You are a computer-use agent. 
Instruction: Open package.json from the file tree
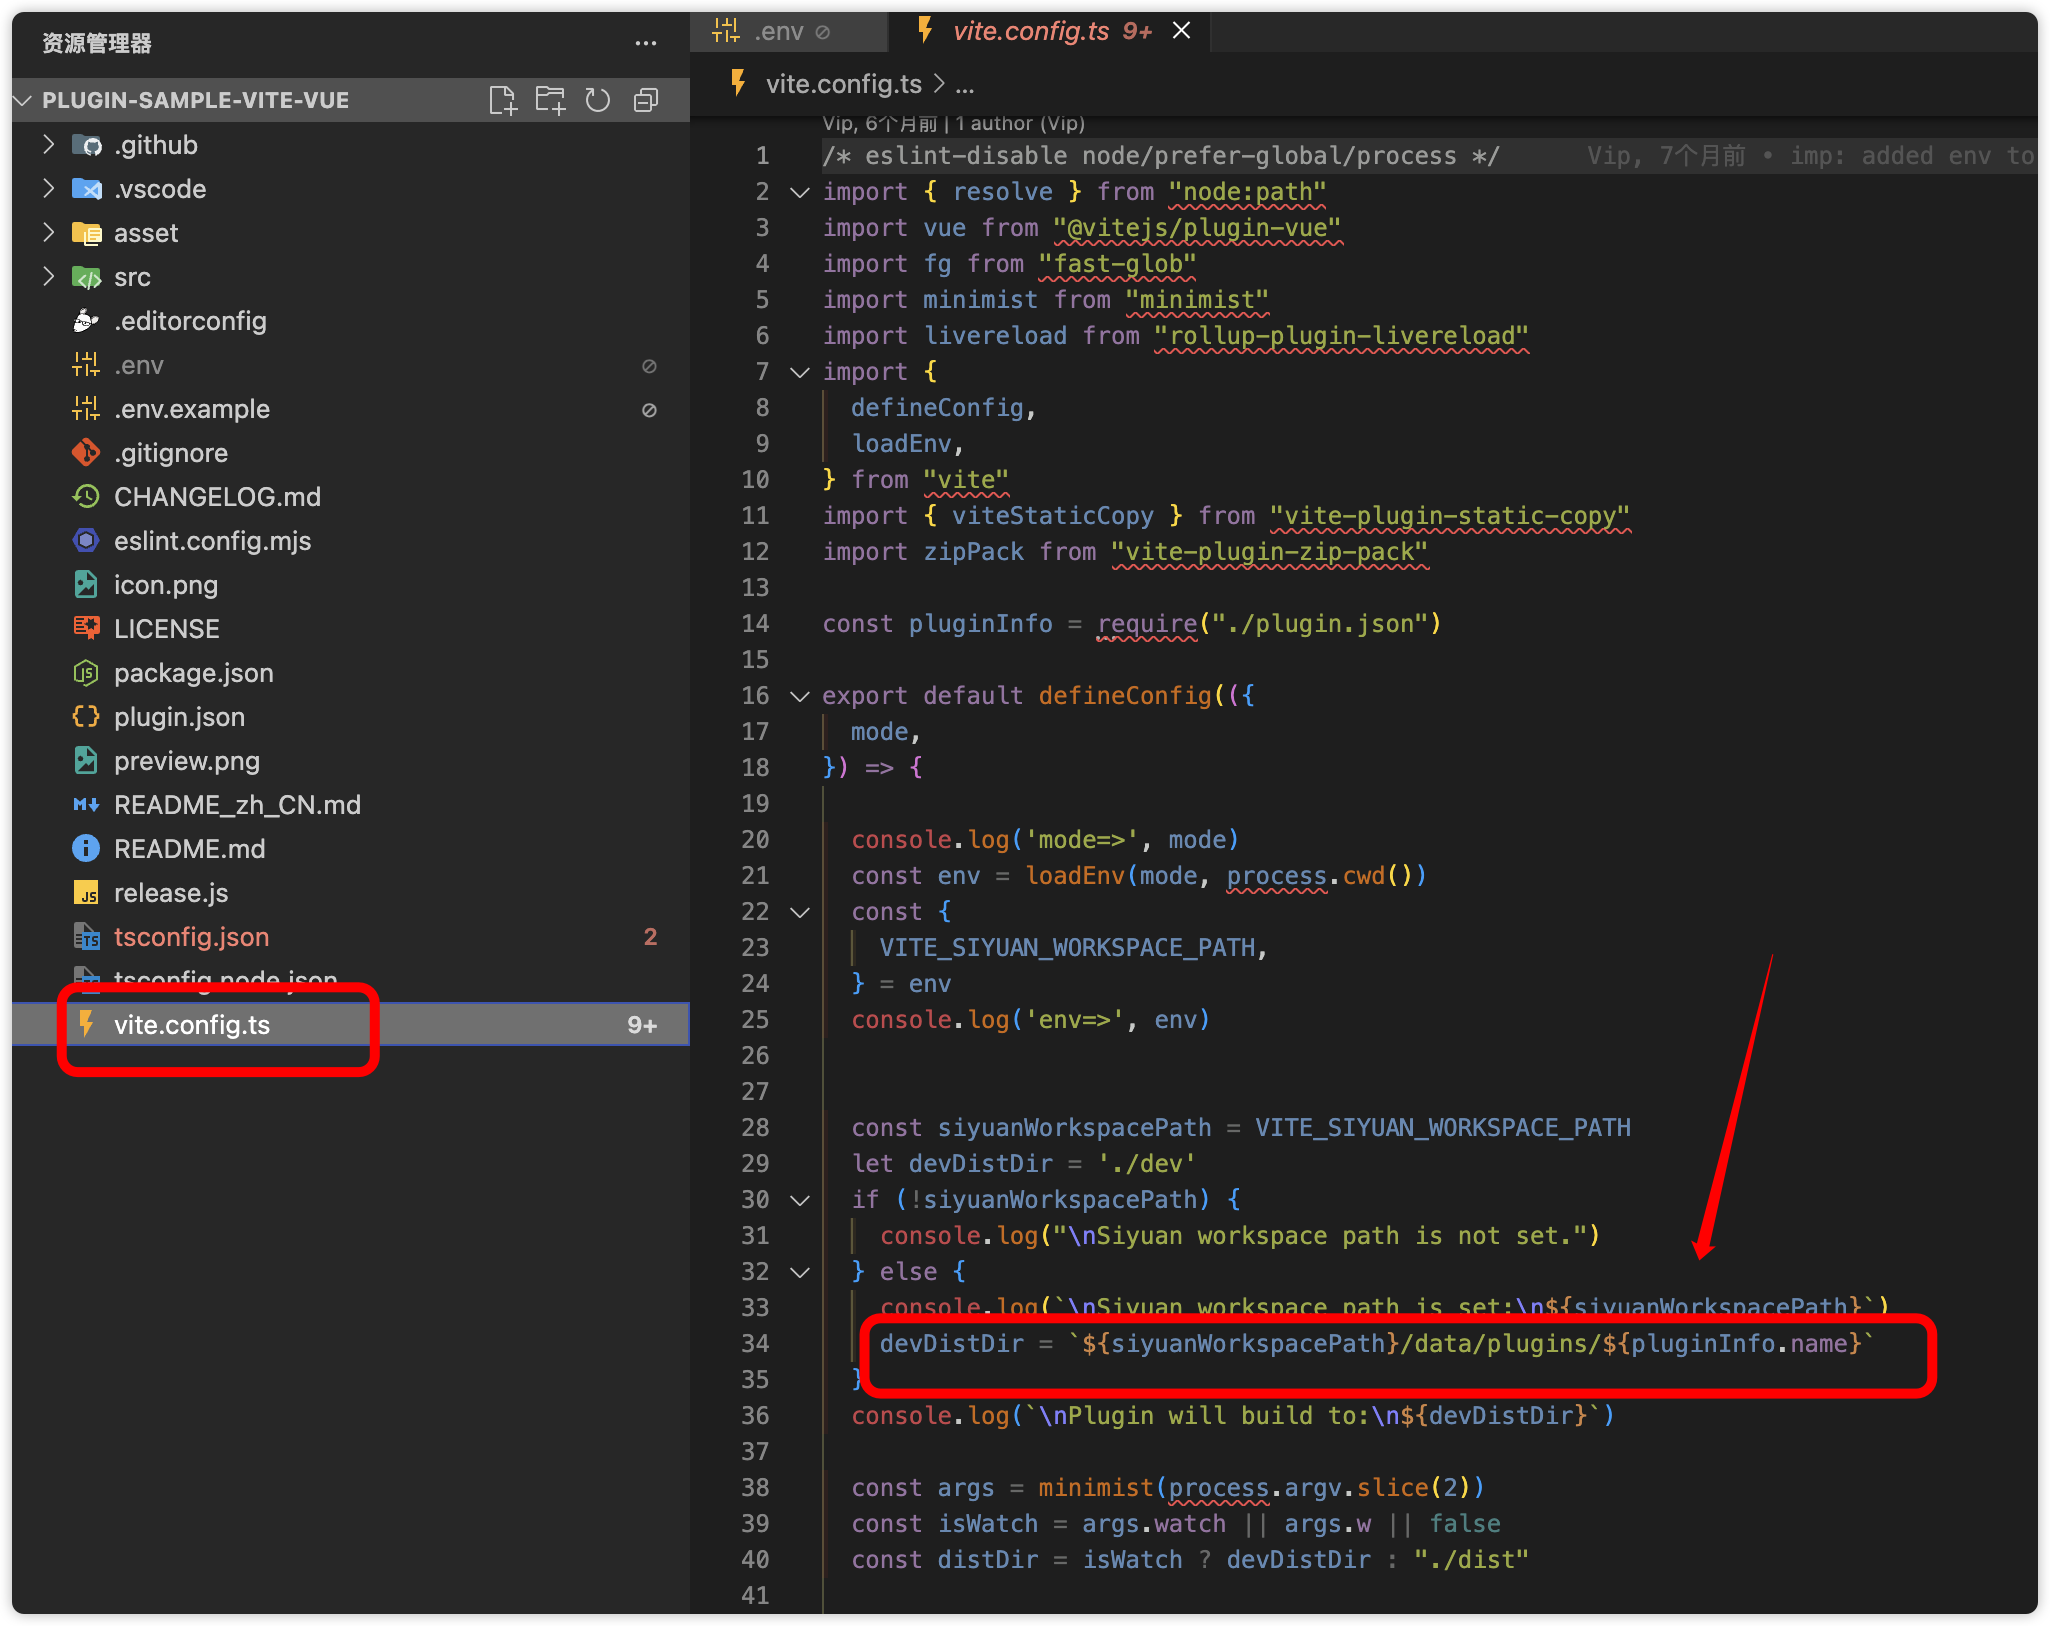(x=193, y=673)
